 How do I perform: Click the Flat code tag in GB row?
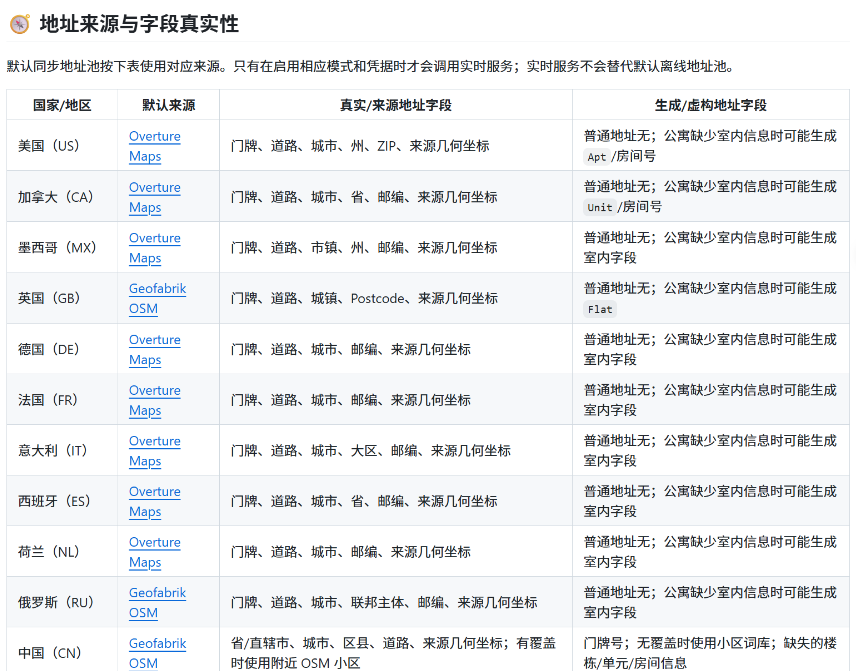pyautogui.click(x=600, y=310)
